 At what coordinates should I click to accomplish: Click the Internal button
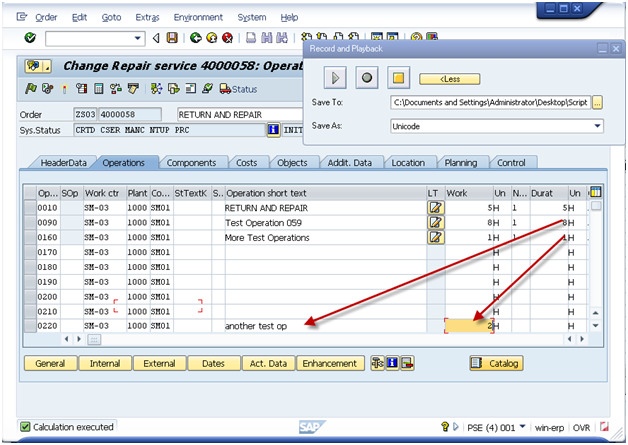(x=105, y=363)
